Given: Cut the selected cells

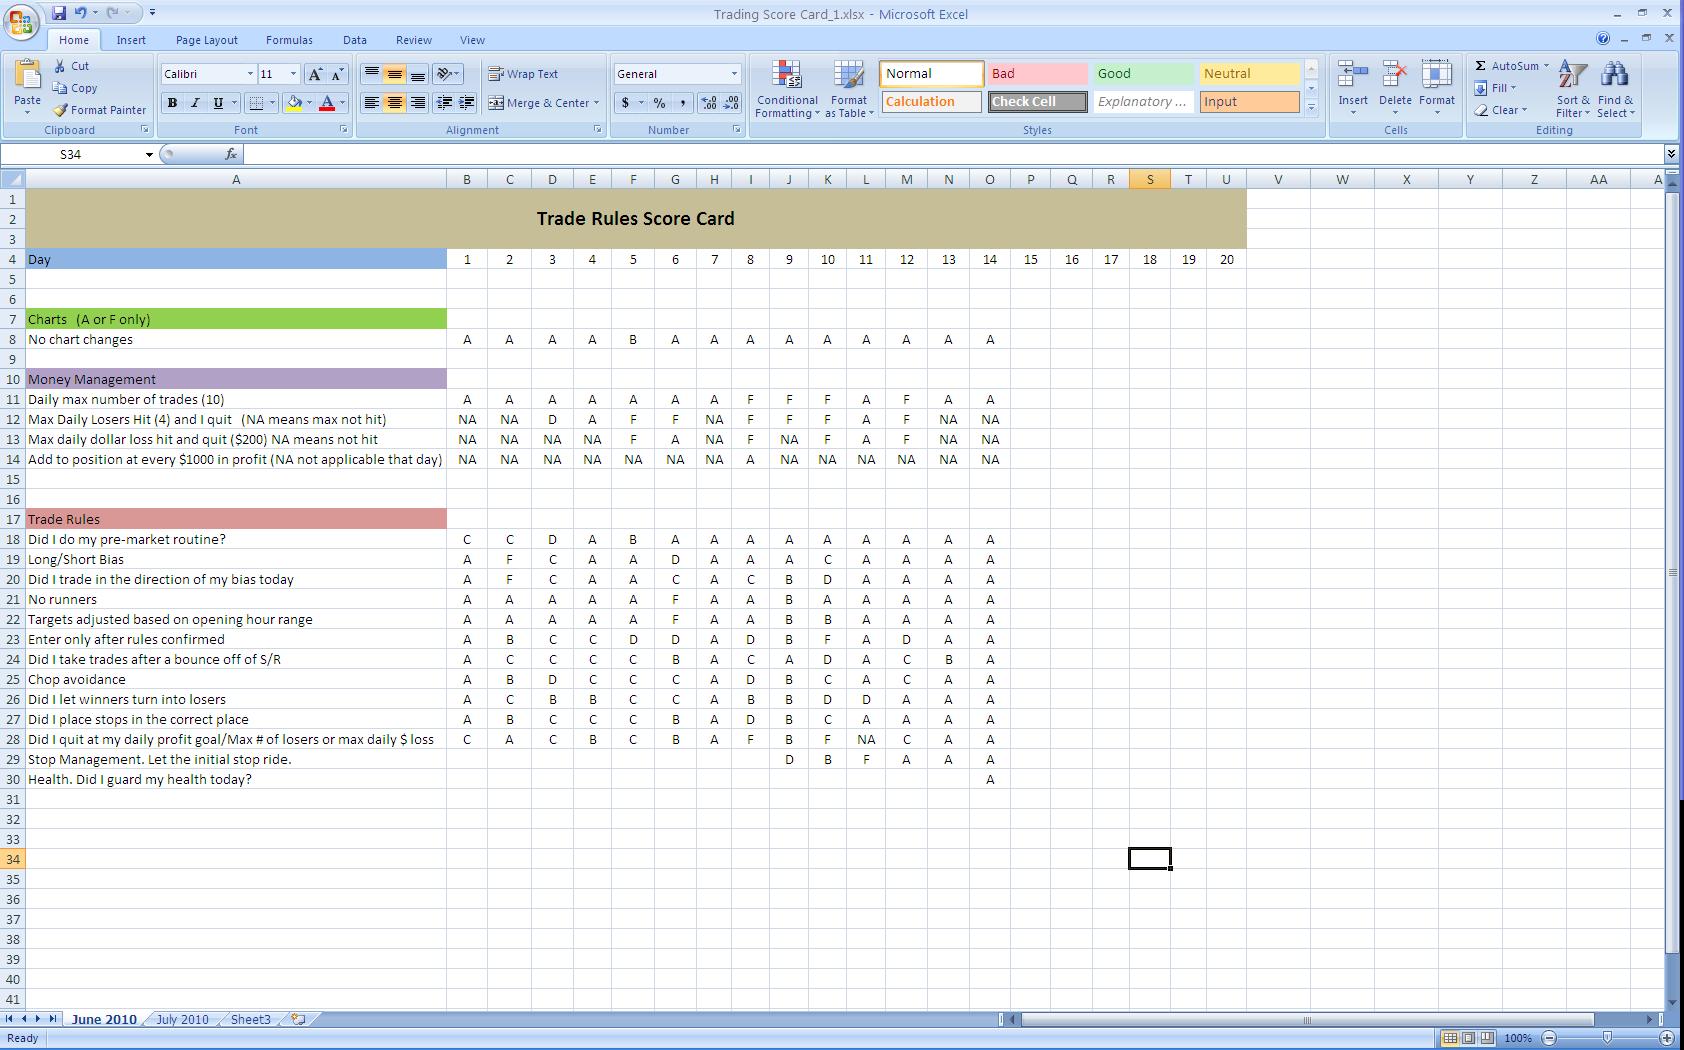Looking at the screenshot, I should (x=71, y=66).
